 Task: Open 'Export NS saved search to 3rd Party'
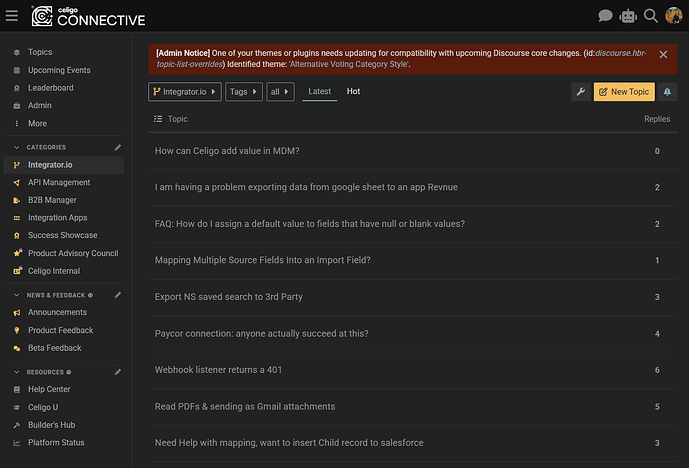tap(228, 297)
